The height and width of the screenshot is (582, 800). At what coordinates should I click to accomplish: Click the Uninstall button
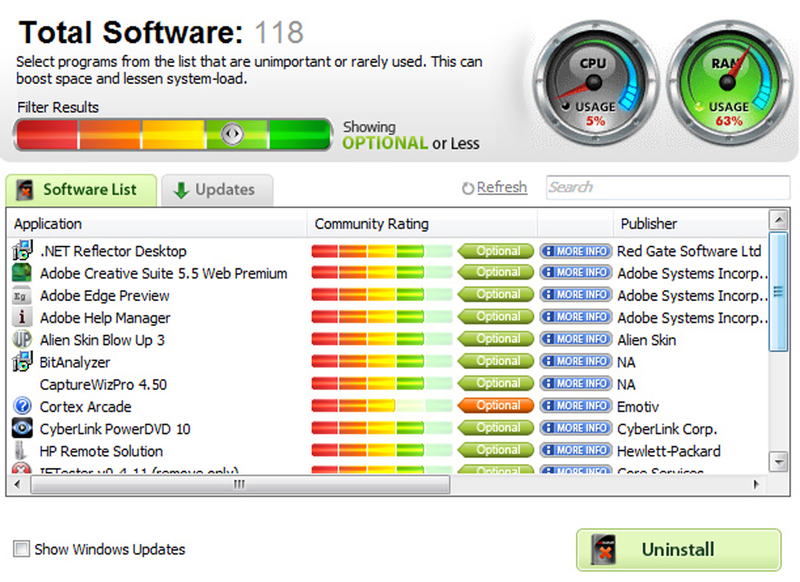coord(679,549)
